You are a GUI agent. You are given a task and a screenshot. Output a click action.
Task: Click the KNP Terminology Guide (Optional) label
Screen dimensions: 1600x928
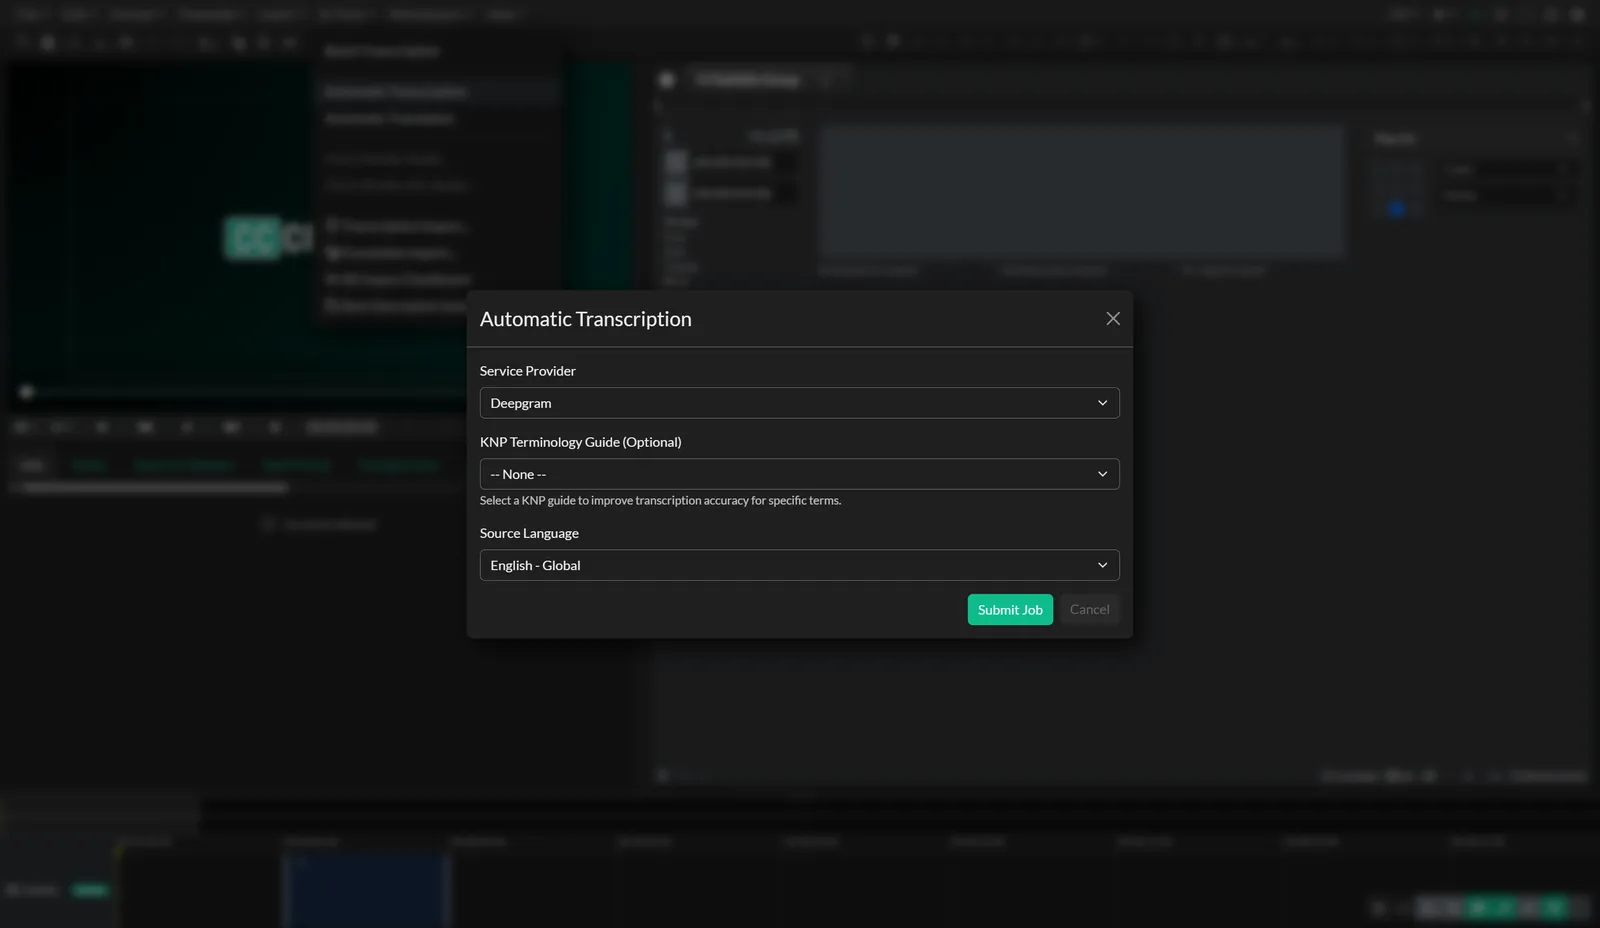pyautogui.click(x=580, y=442)
